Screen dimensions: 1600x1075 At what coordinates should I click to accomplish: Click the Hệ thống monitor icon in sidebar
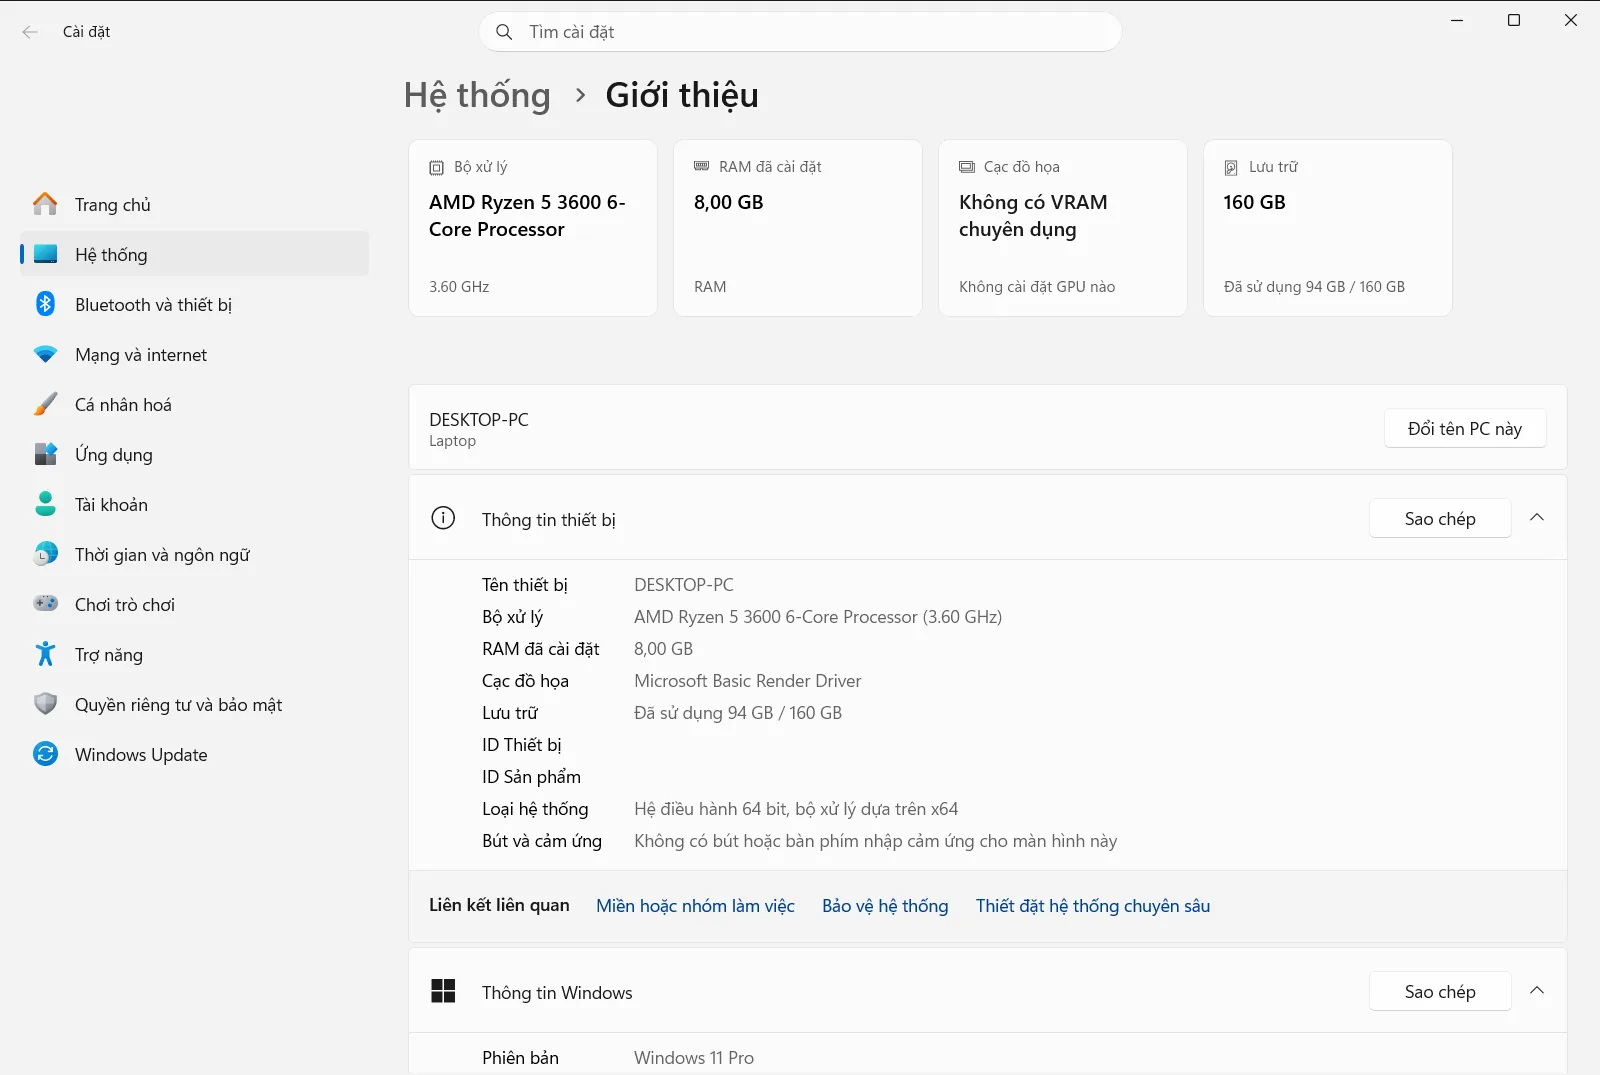(x=45, y=254)
